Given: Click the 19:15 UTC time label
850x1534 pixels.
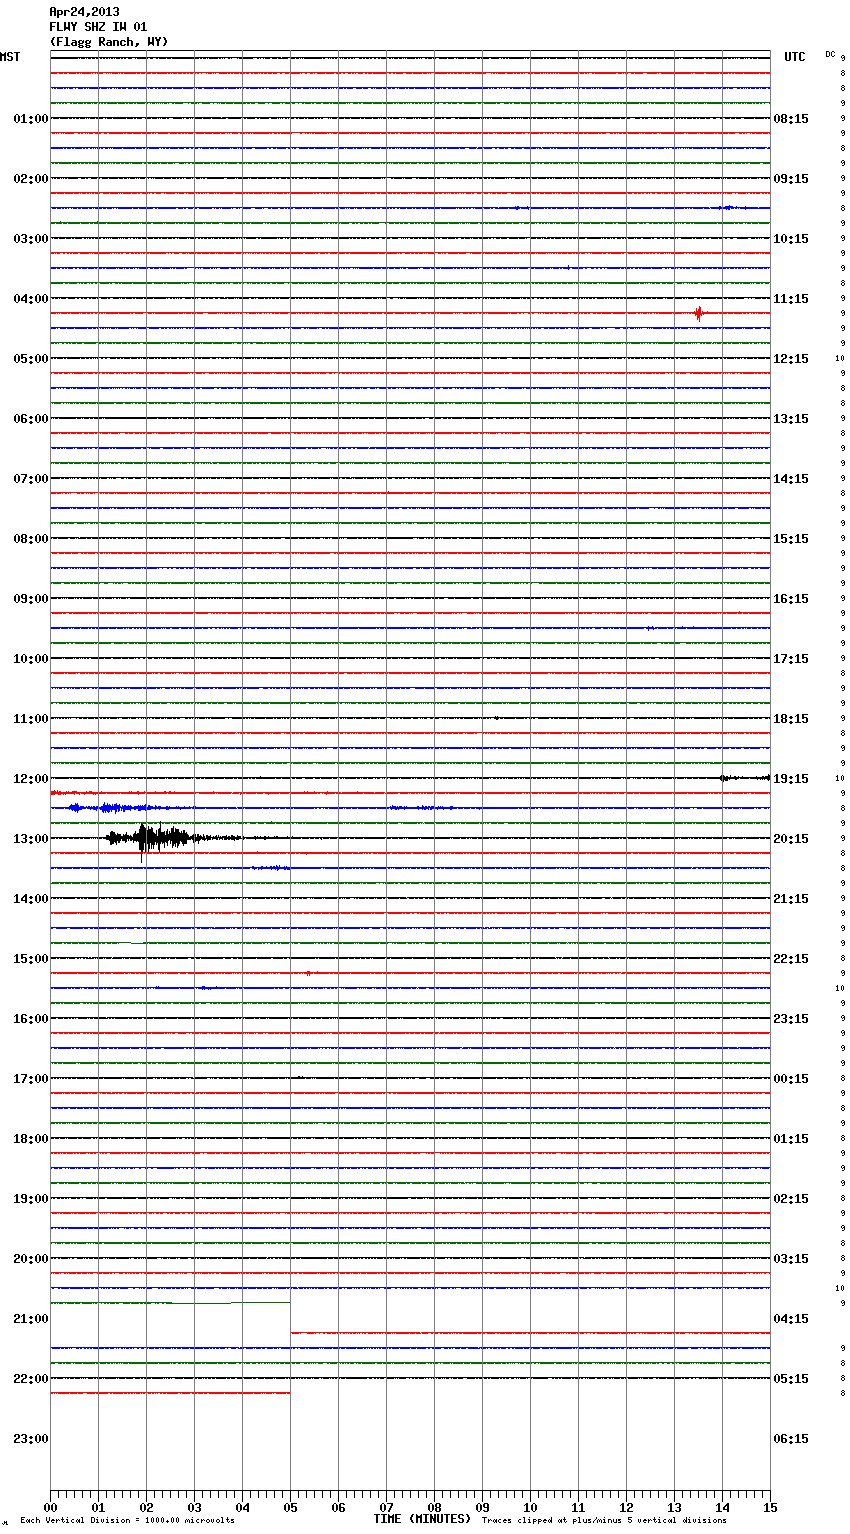Looking at the screenshot, I should click(x=791, y=779).
